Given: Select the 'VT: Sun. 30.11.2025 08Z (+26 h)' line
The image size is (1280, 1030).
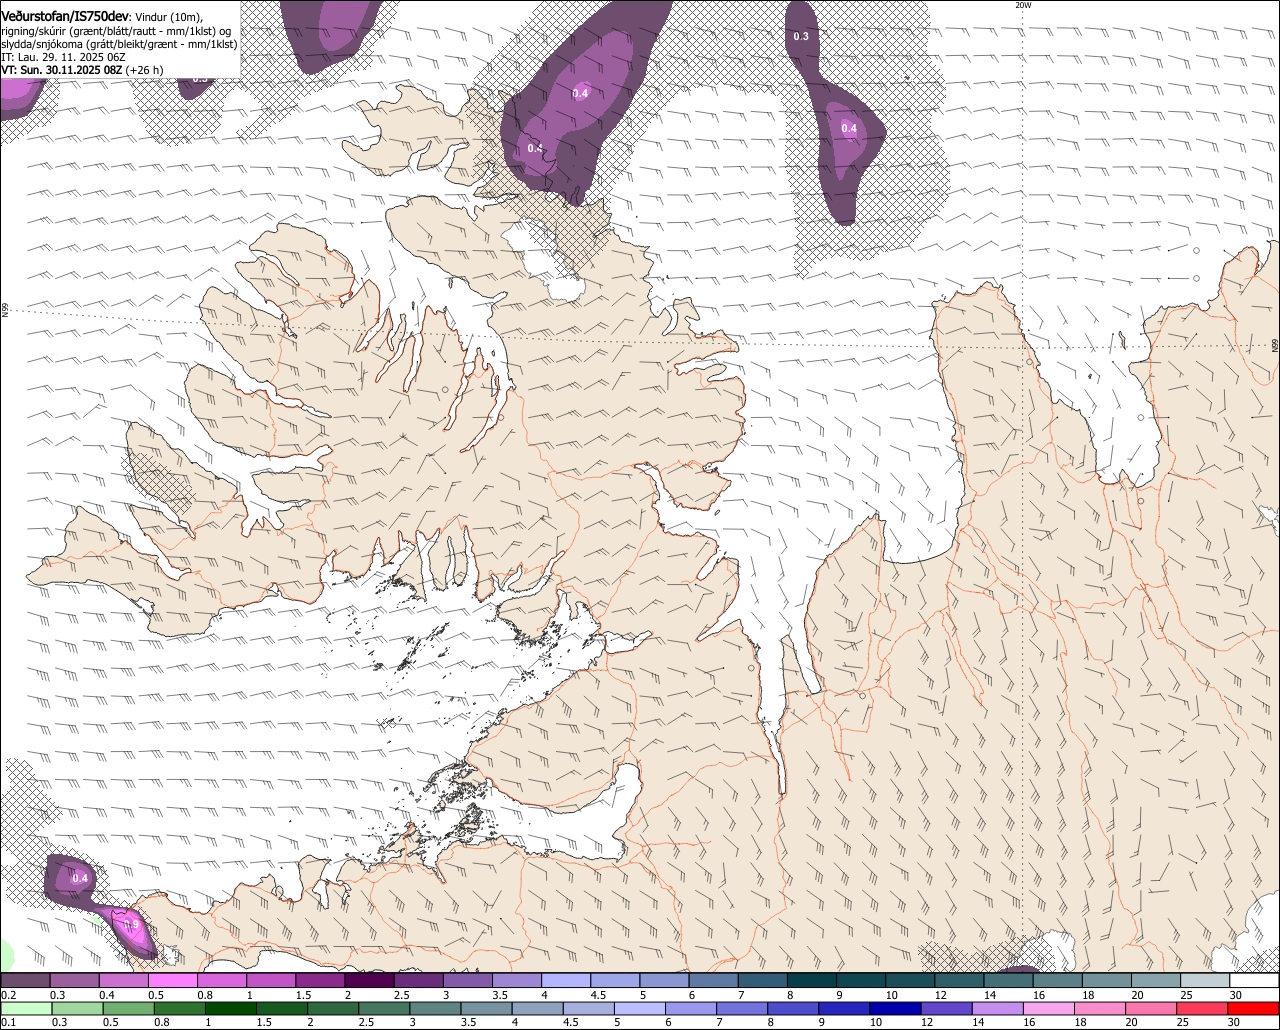Looking at the screenshot, I should pos(82,70).
